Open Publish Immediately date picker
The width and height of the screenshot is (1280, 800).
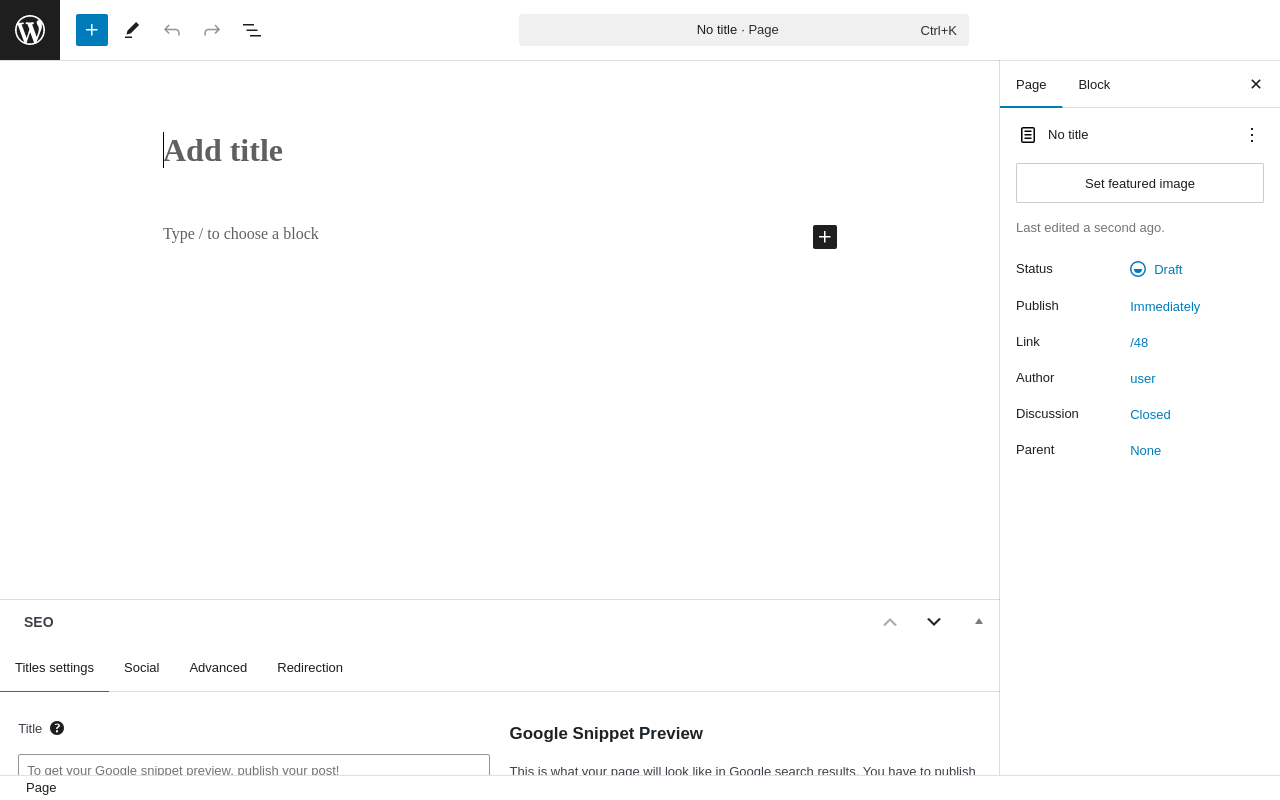[1165, 306]
